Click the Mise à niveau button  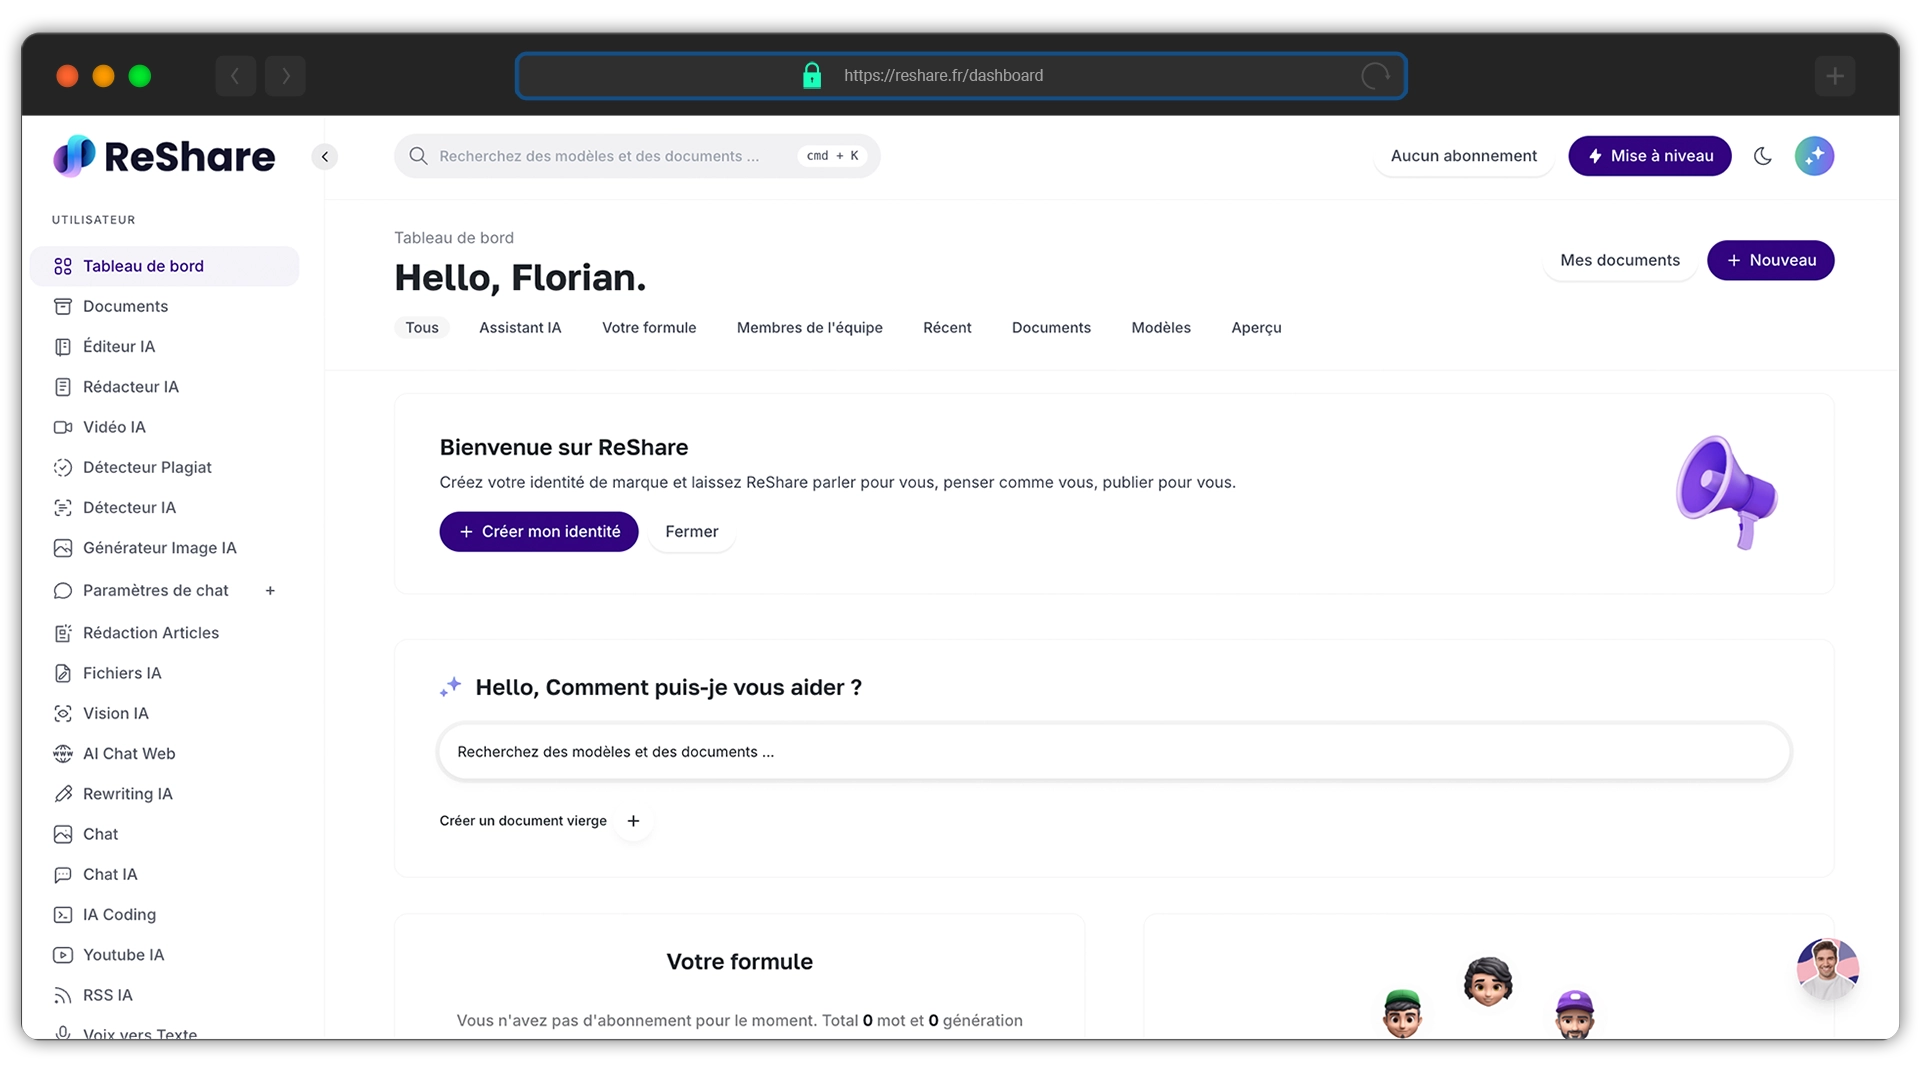point(1650,156)
